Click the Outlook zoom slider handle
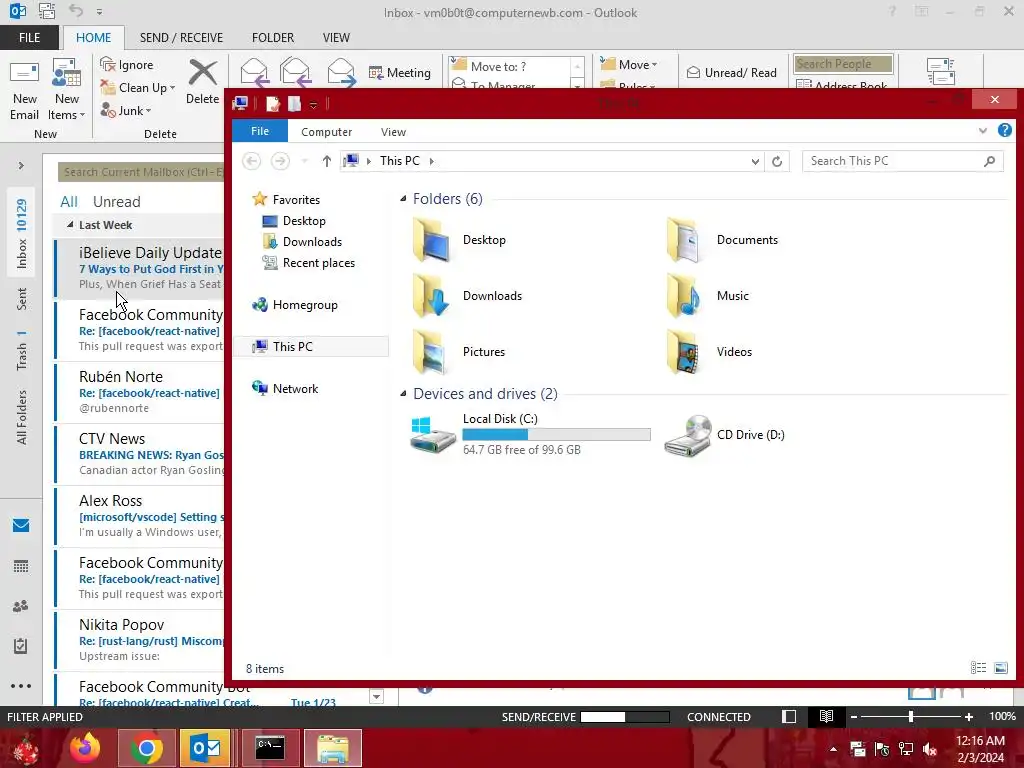Screen dimensions: 1024x768 [x=910, y=716]
